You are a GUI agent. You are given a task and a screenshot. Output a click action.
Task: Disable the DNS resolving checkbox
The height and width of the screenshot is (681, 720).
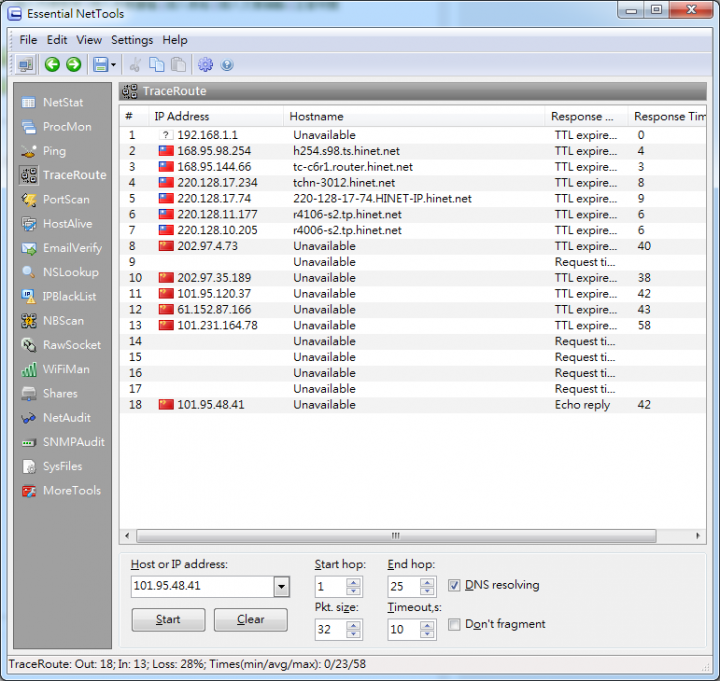click(454, 585)
